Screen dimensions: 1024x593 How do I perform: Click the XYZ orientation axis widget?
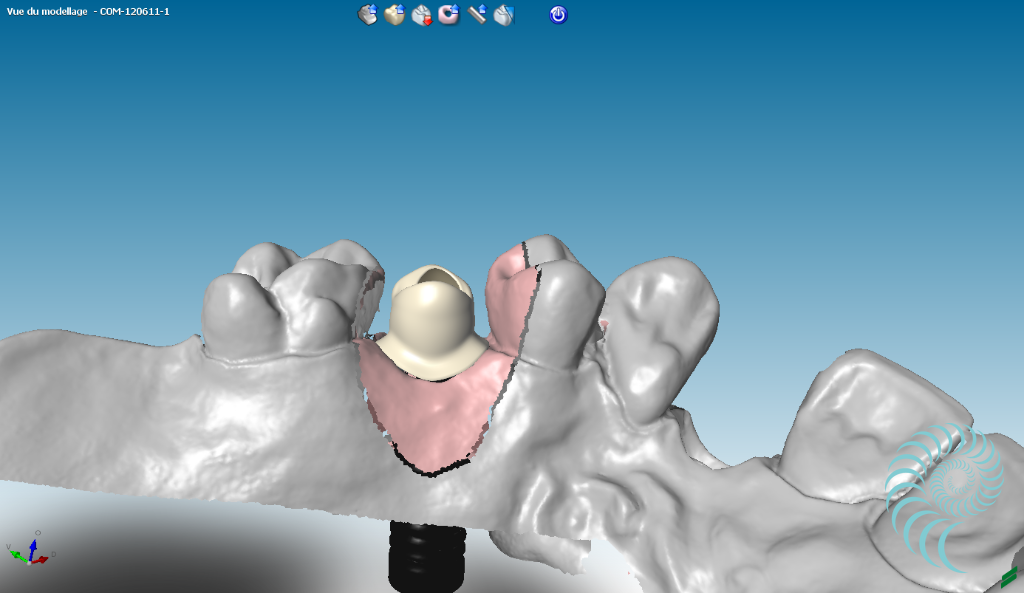pos(31,552)
